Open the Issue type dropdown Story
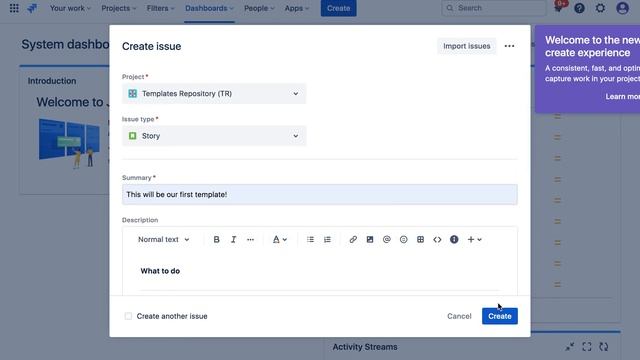640x360 pixels. (214, 136)
